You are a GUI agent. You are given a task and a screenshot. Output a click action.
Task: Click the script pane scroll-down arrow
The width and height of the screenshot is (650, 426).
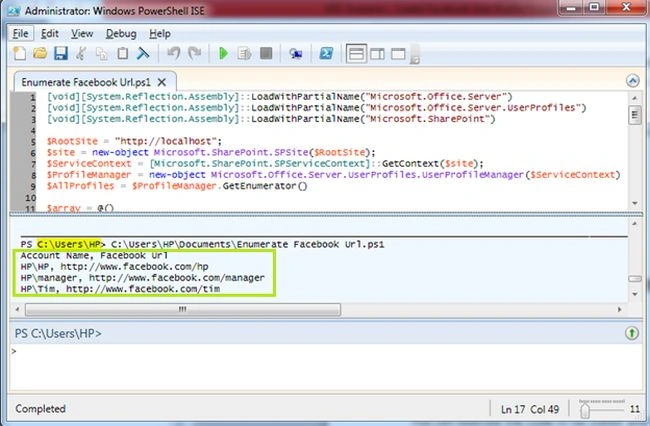(x=634, y=203)
